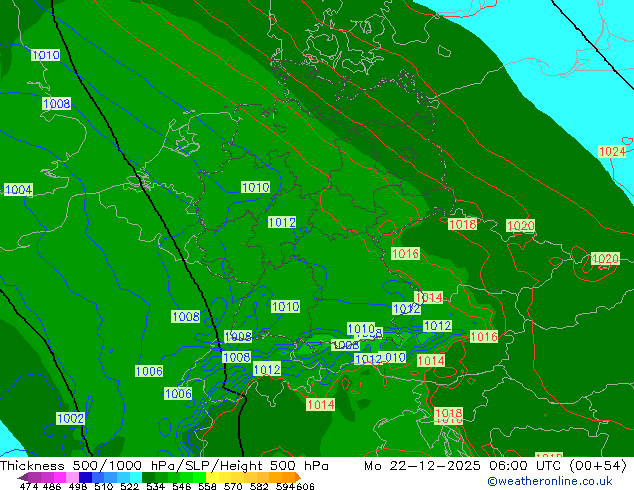Click the darkest green legend swatch
The width and height of the screenshot is (634, 490).
coord(148,477)
